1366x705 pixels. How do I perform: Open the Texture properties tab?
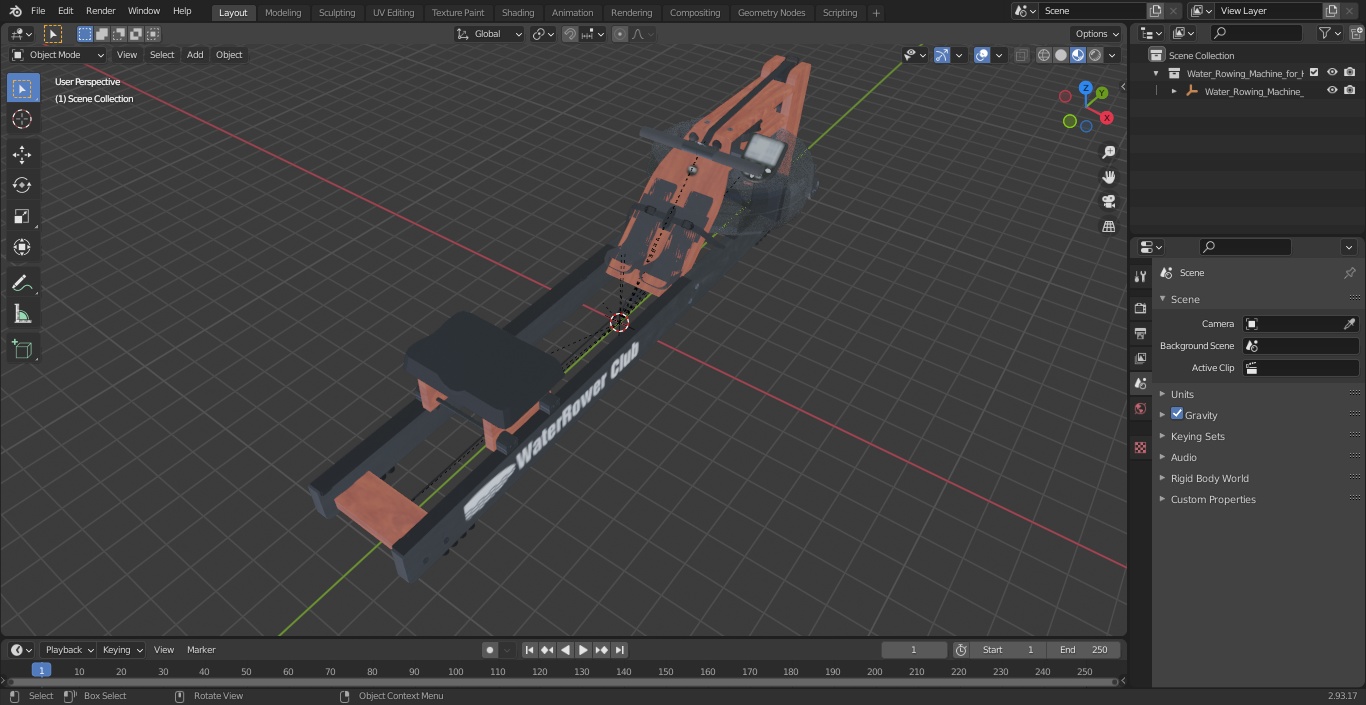[x=1140, y=447]
